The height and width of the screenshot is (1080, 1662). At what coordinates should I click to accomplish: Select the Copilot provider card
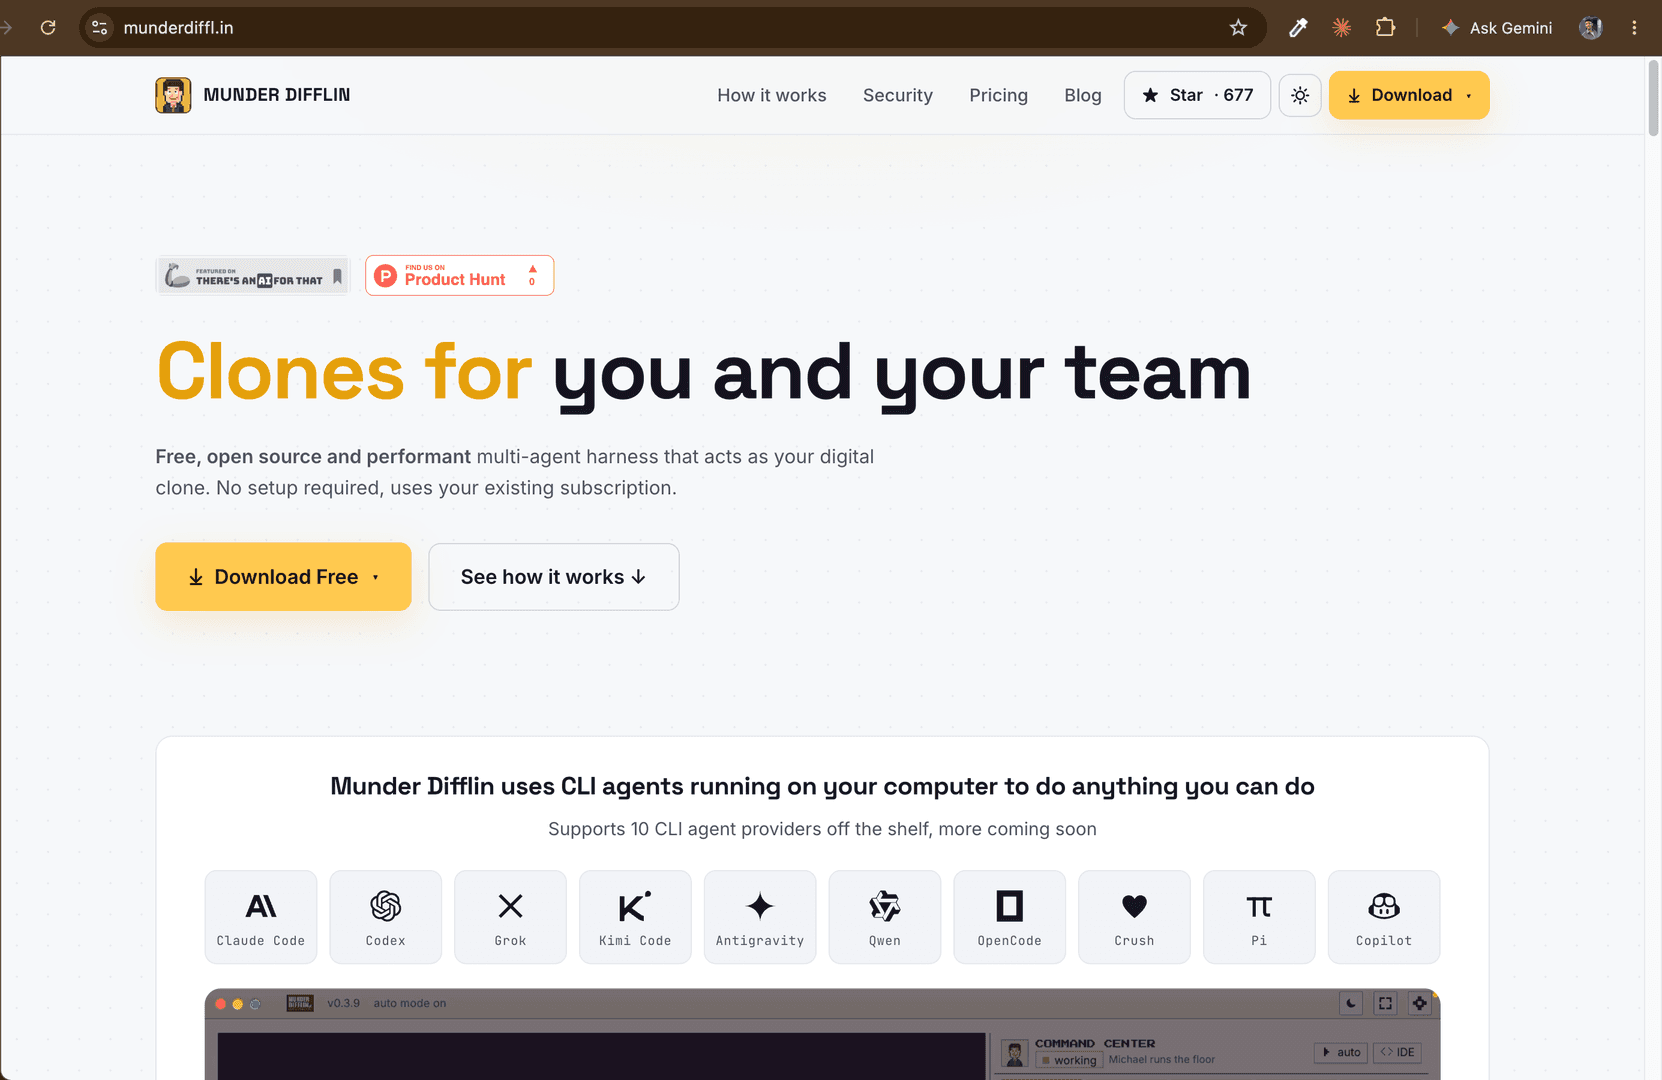[x=1384, y=917]
